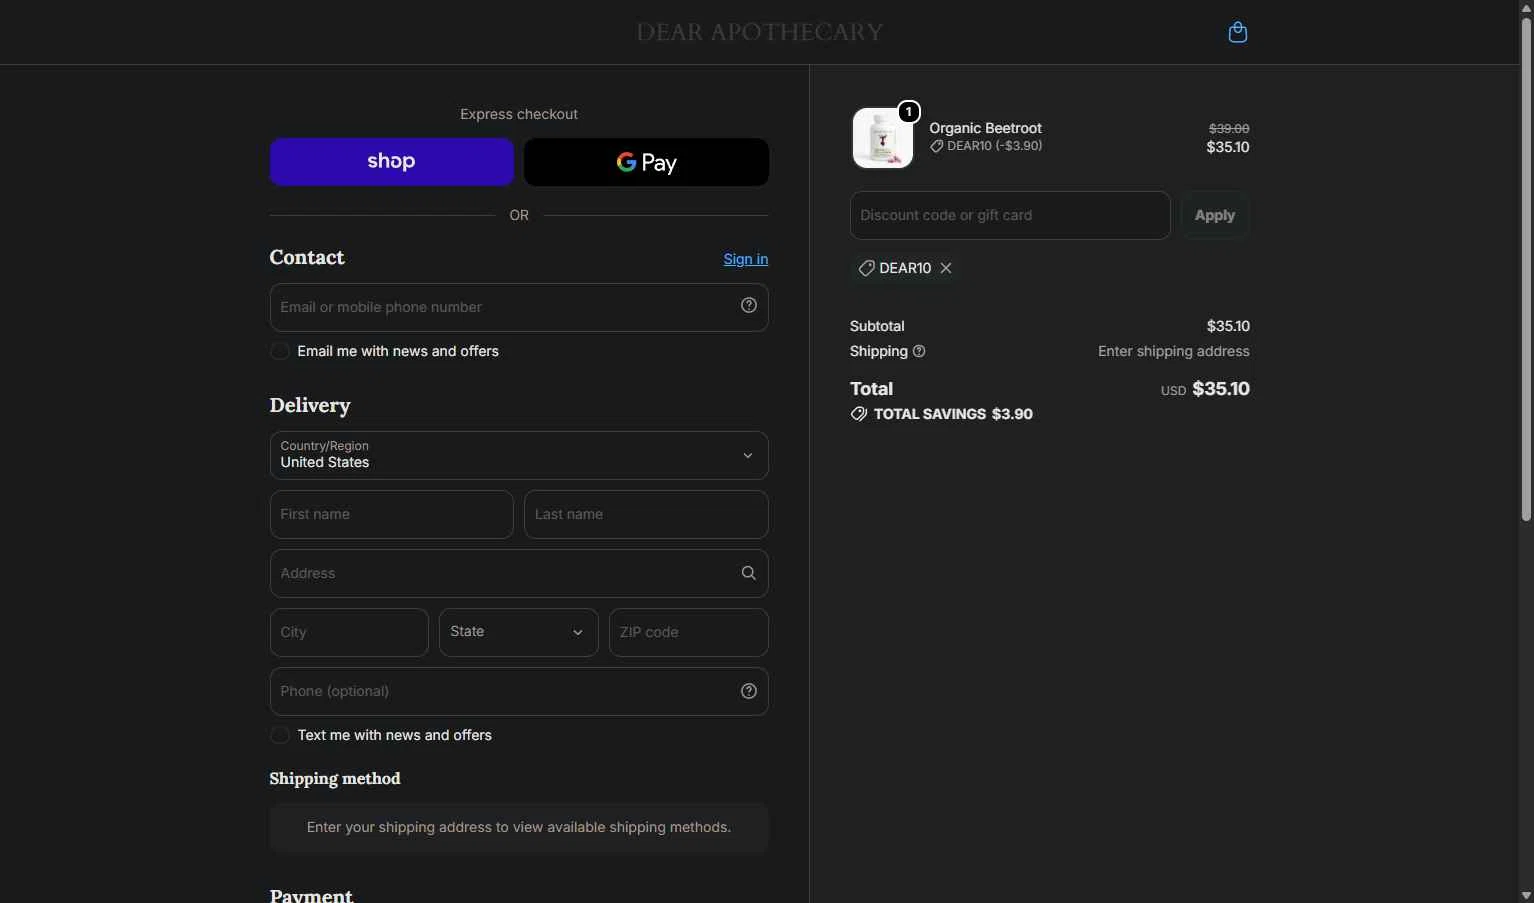Click the address search magnifier icon
This screenshot has width=1534, height=903.
coord(748,573)
